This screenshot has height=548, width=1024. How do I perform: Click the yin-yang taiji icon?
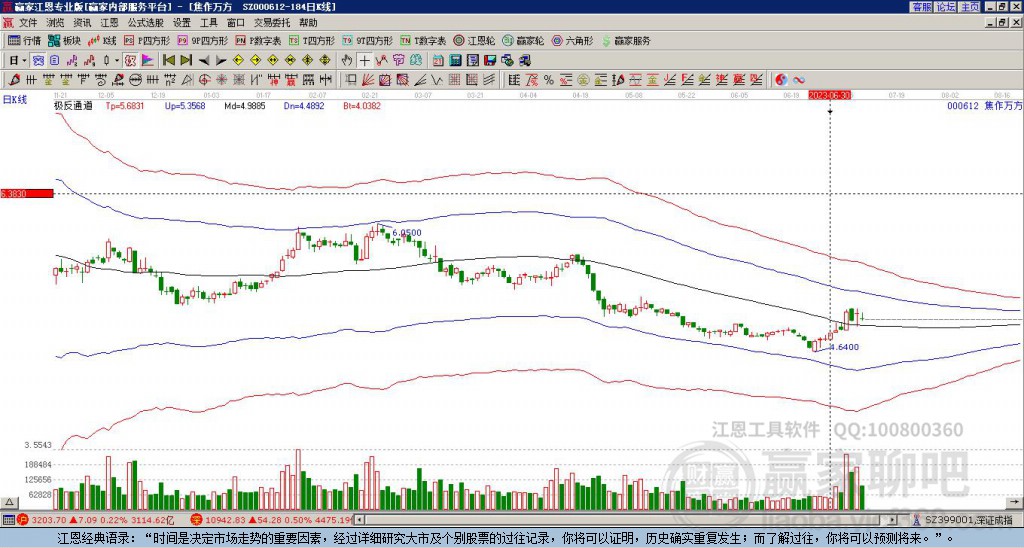coord(781,80)
